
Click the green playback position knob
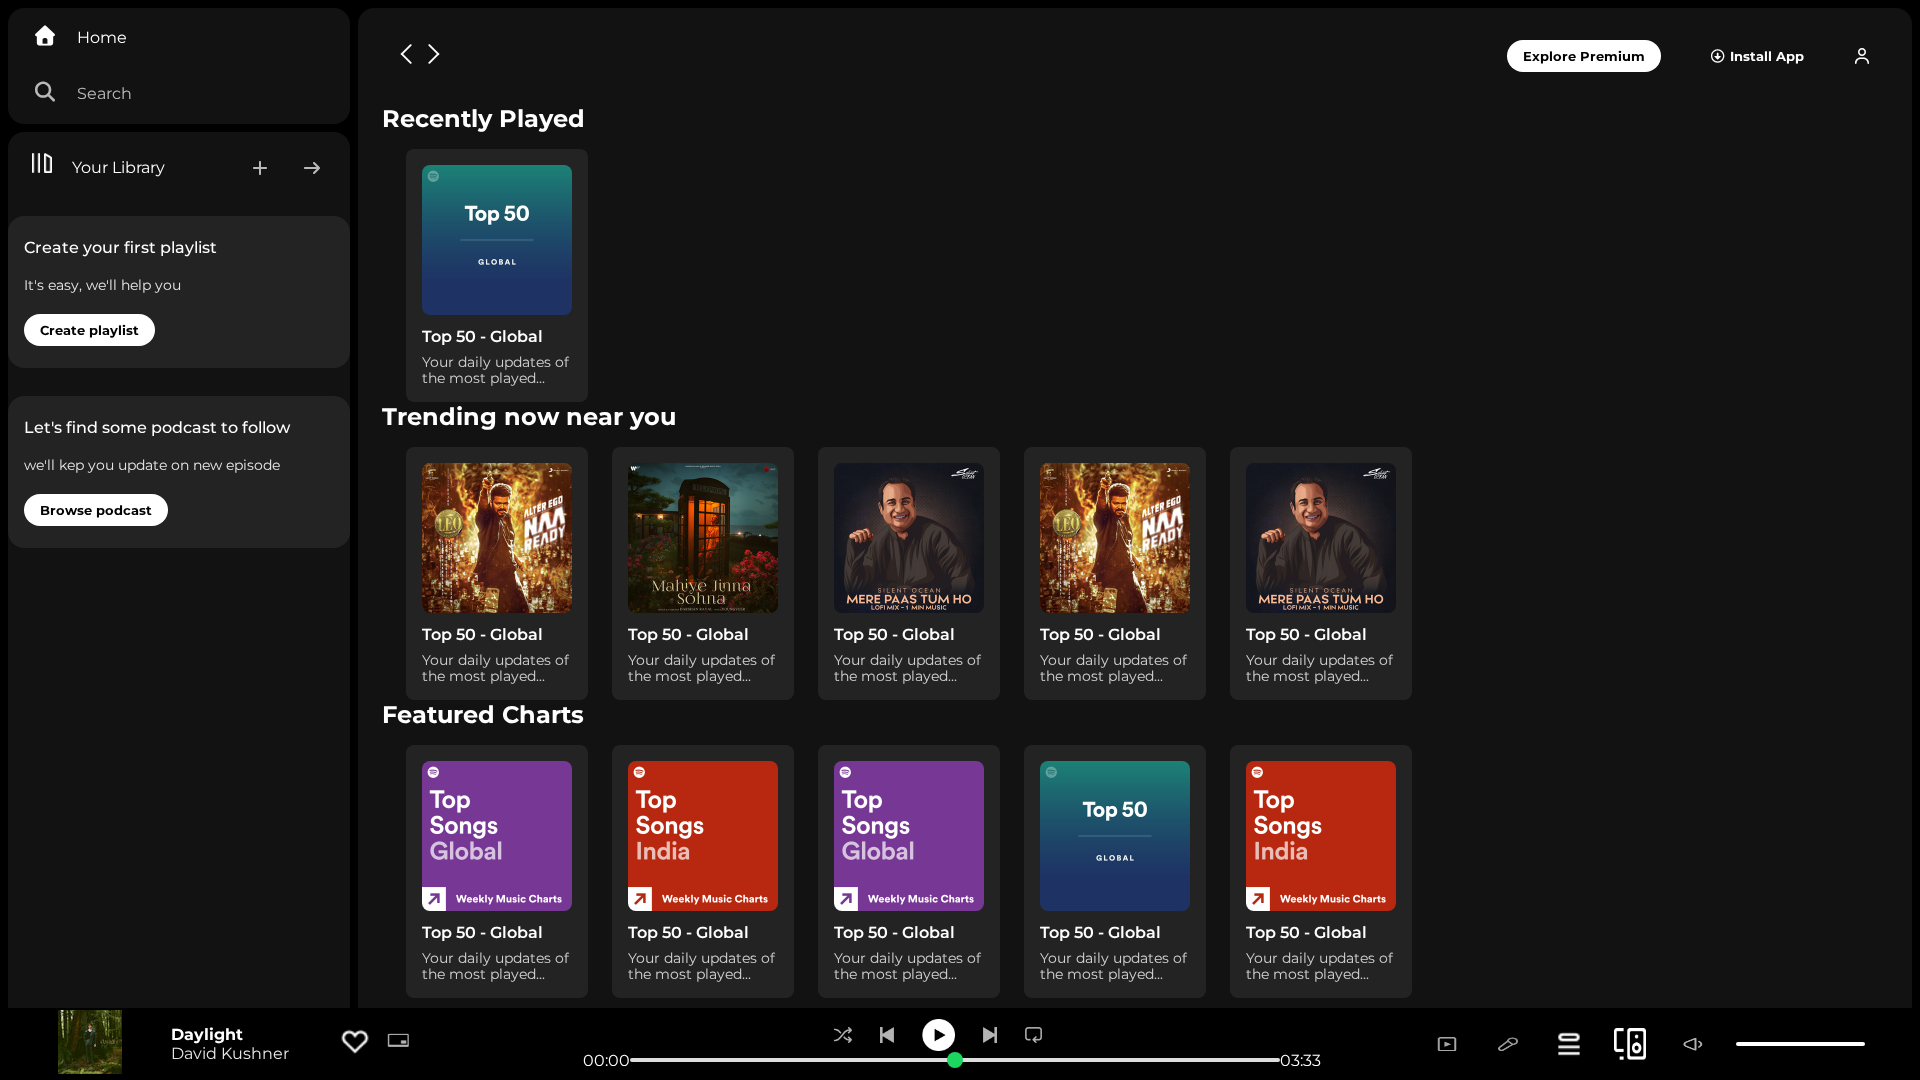955,1060
